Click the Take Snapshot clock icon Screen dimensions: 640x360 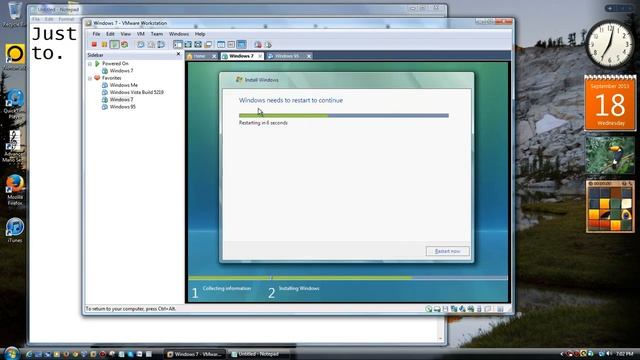[x=141, y=44]
